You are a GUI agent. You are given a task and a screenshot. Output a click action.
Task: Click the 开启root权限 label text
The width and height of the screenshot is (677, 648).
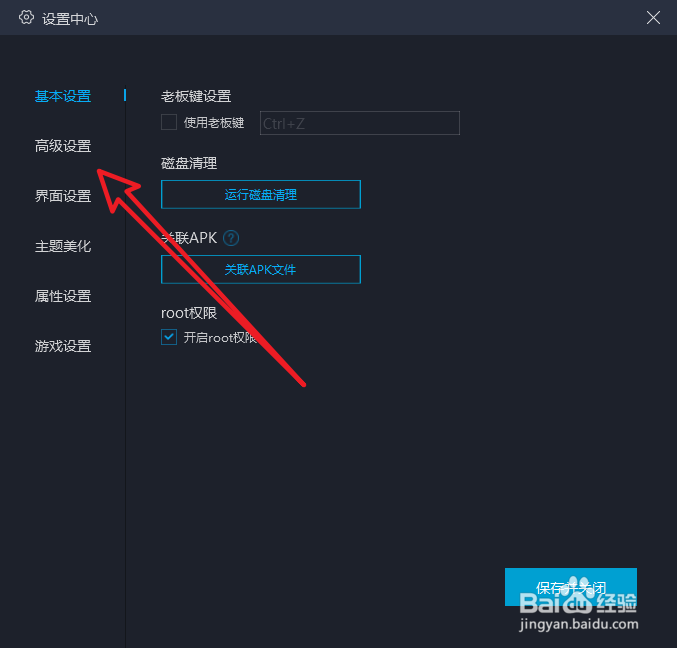point(220,337)
